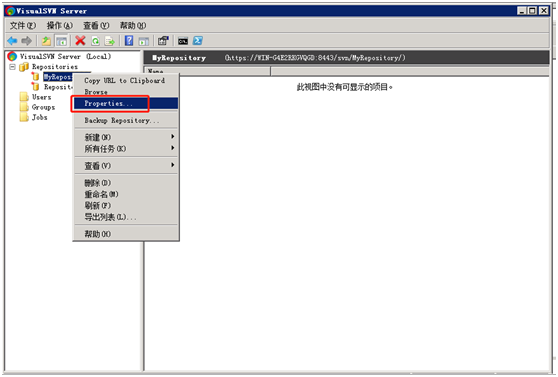Image resolution: width=558 pixels, height=377 pixels.
Task: Open the 帮助(H) menu in menu bar
Action: (133, 26)
